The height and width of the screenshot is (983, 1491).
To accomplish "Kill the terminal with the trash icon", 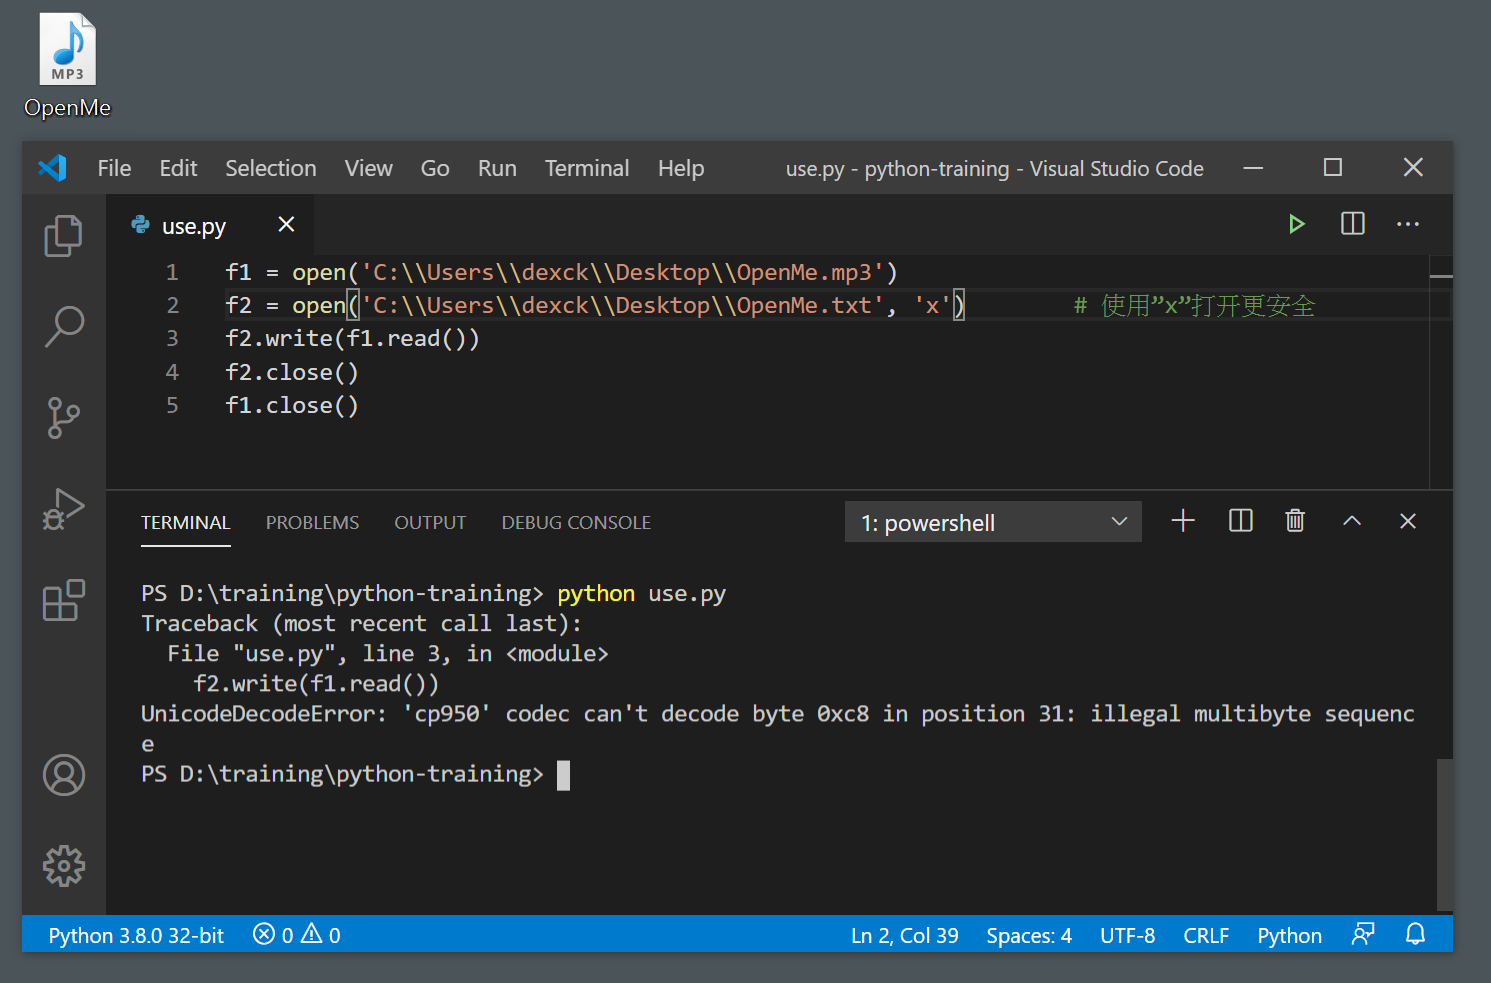I will pyautogui.click(x=1295, y=521).
